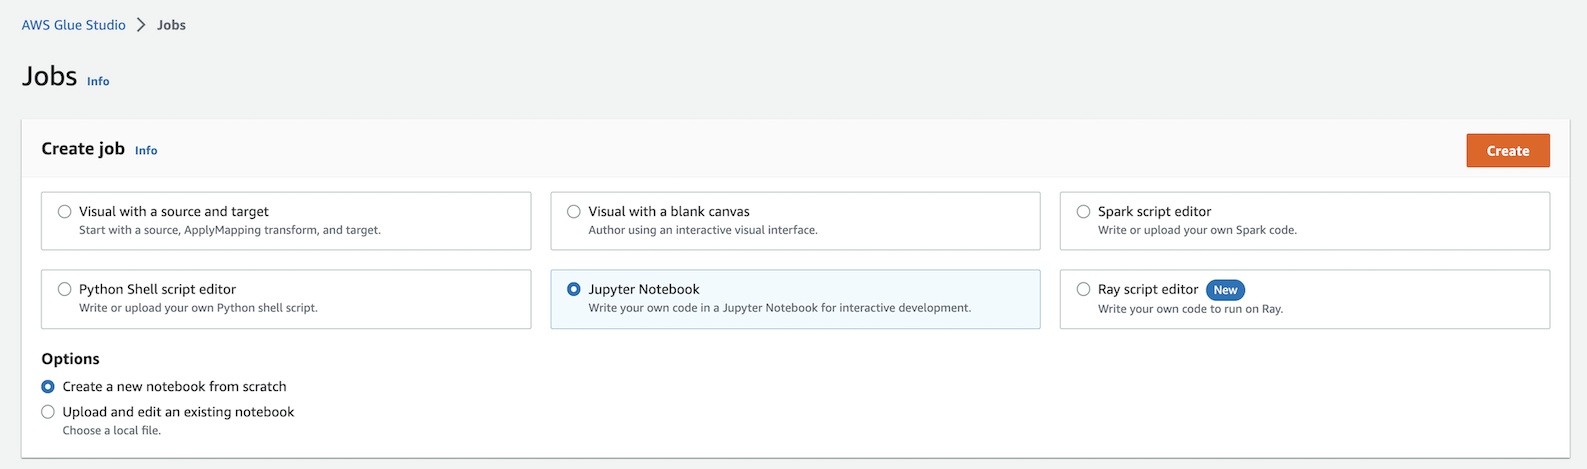Select Create a new notebook from scratch

coord(48,386)
